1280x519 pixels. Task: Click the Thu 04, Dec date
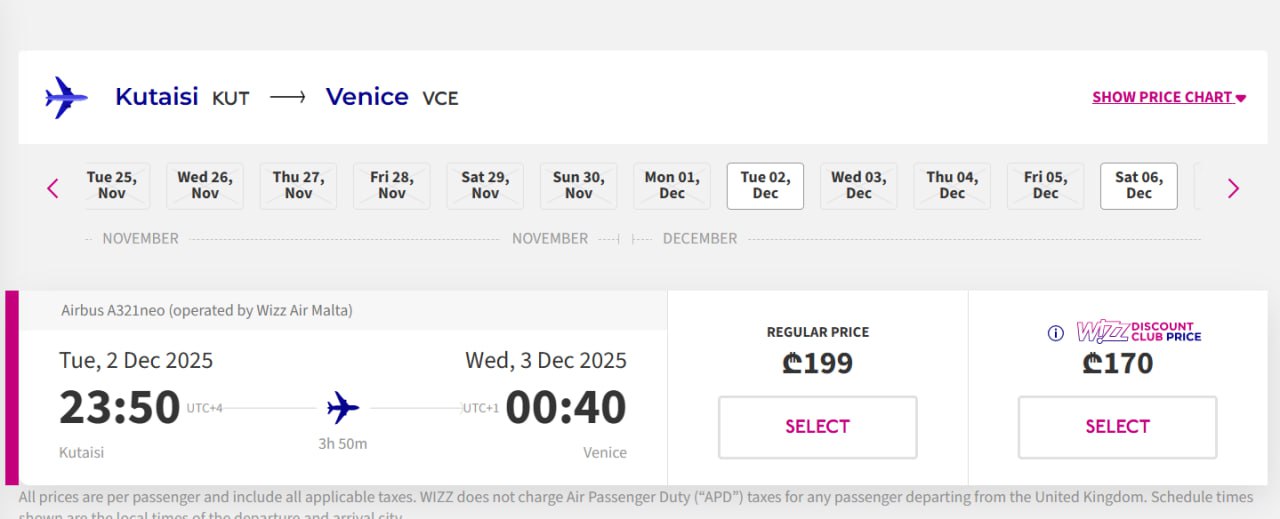952,186
